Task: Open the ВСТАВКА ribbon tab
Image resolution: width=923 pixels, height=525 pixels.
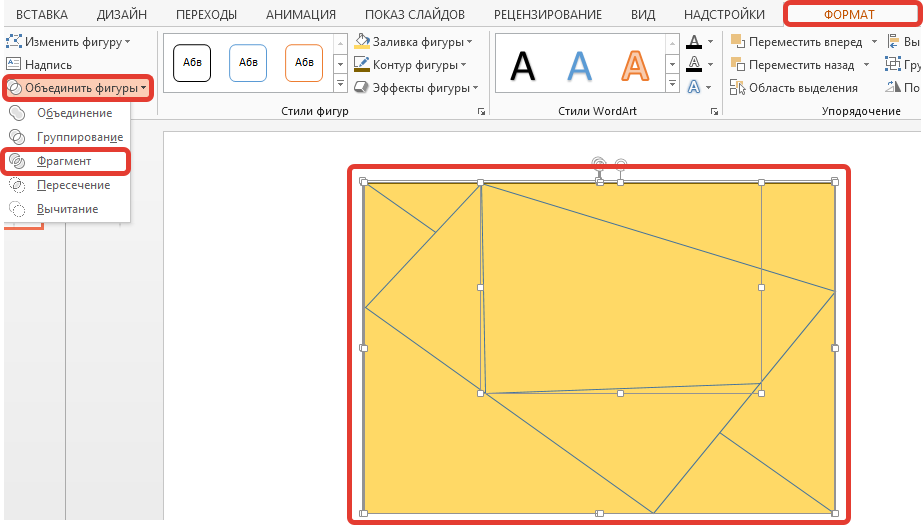Action: [x=42, y=15]
